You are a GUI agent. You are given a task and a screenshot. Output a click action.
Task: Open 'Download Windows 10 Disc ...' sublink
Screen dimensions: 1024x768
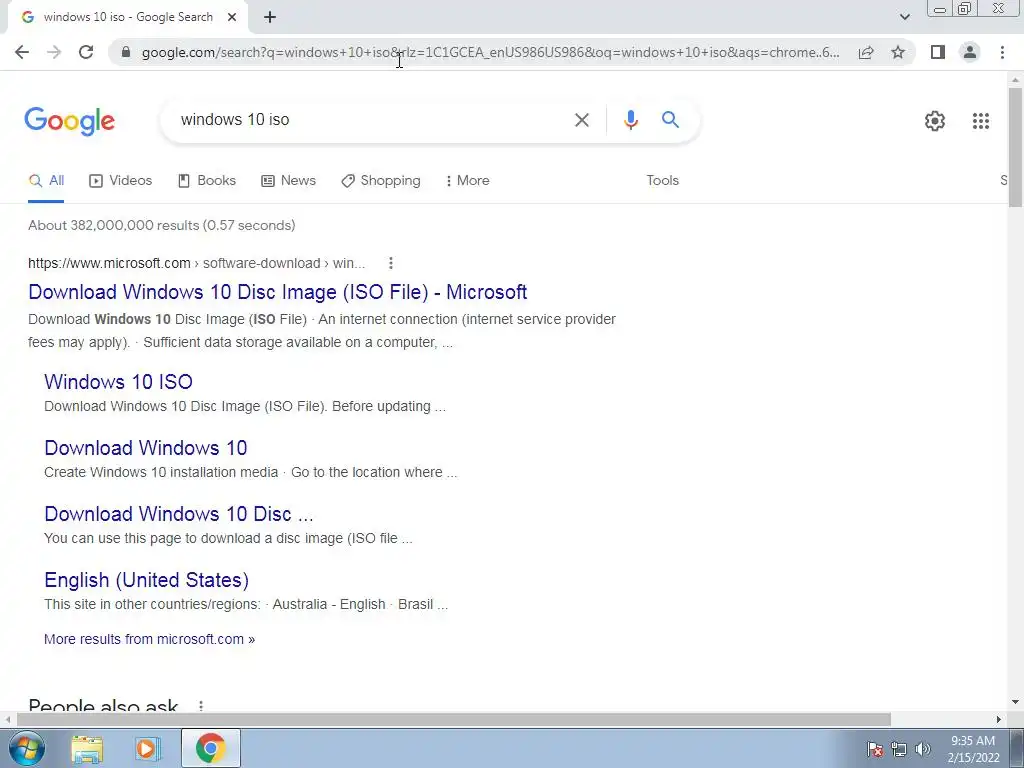(179, 514)
